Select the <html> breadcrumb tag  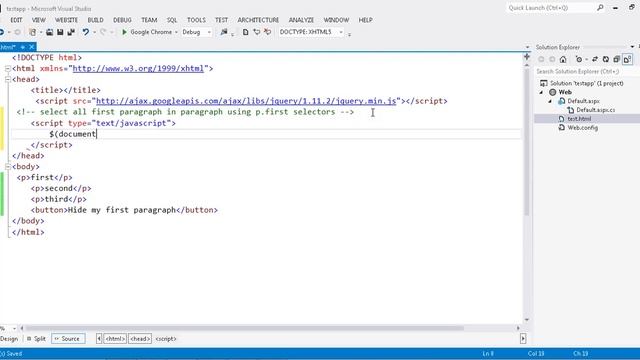click(x=115, y=339)
